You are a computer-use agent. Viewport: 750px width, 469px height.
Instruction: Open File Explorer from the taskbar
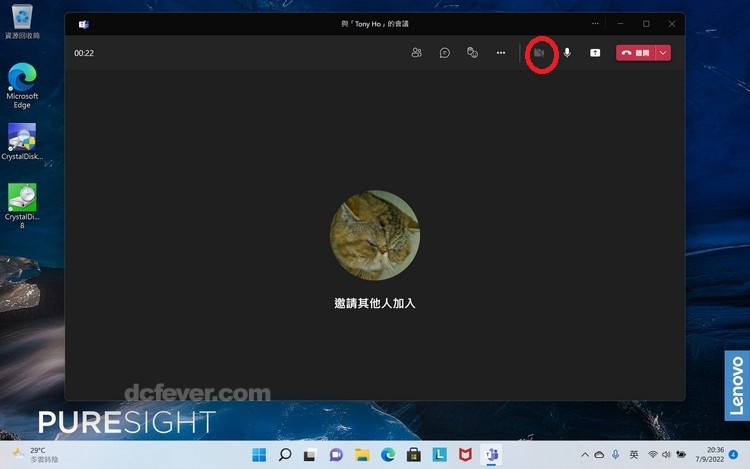coord(362,455)
